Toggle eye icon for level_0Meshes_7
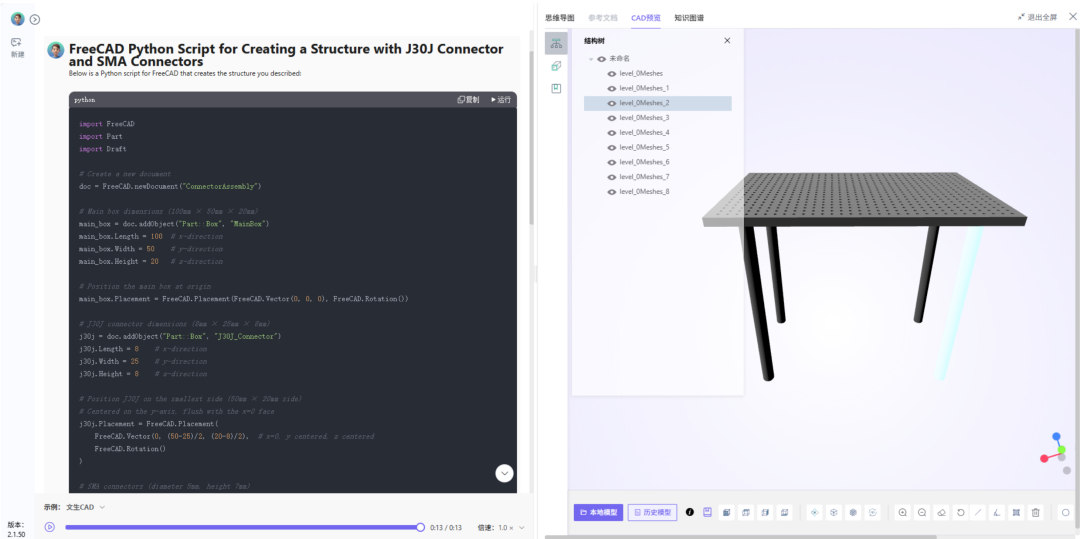 [611, 177]
